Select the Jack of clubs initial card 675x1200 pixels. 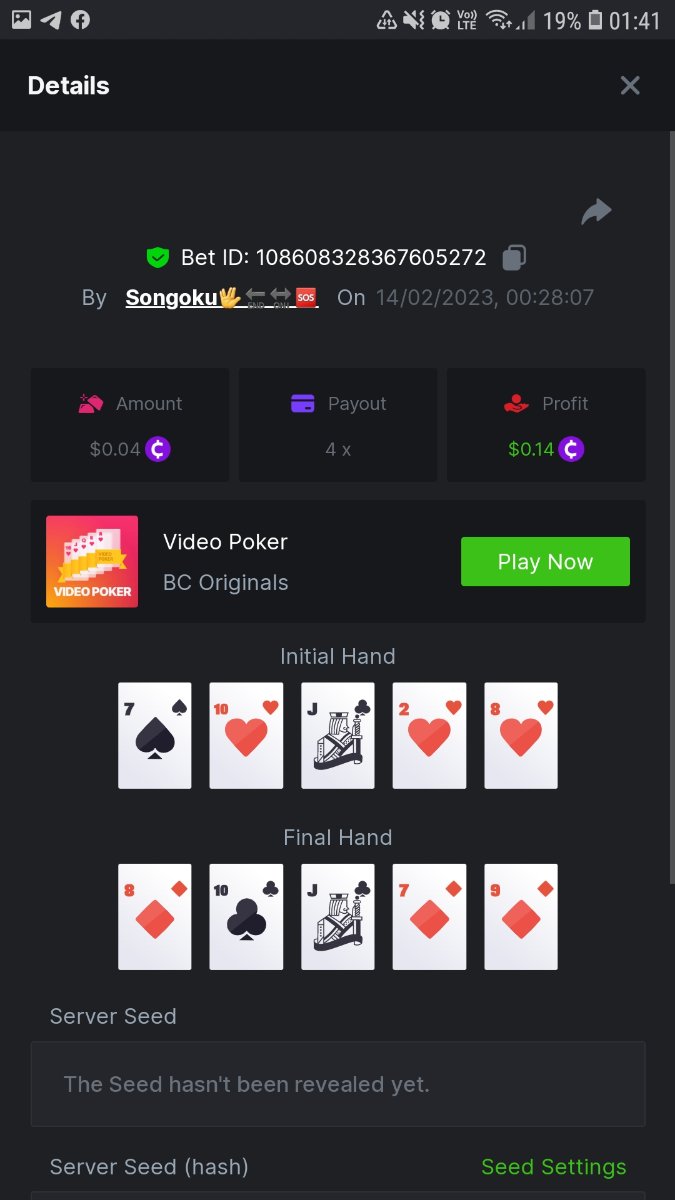338,736
